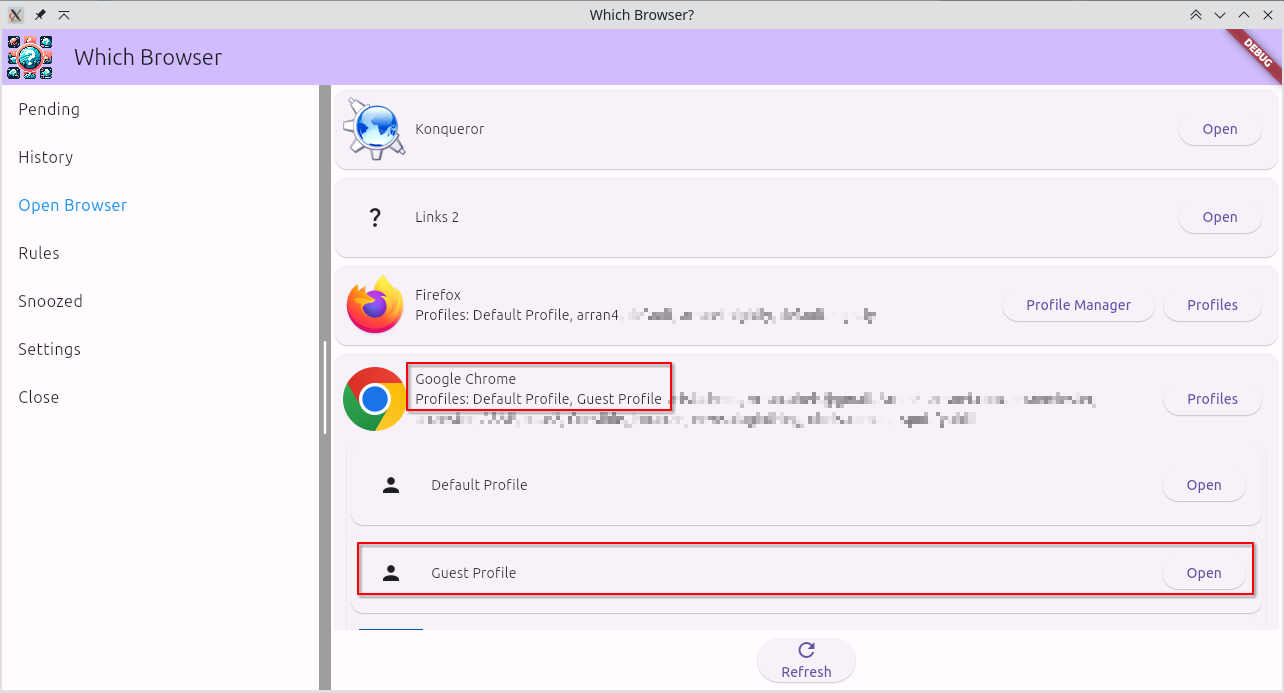Viewport: 1284px width, 693px height.
Task: Click the double-chevron shade button in title bar
Action: click(1196, 15)
